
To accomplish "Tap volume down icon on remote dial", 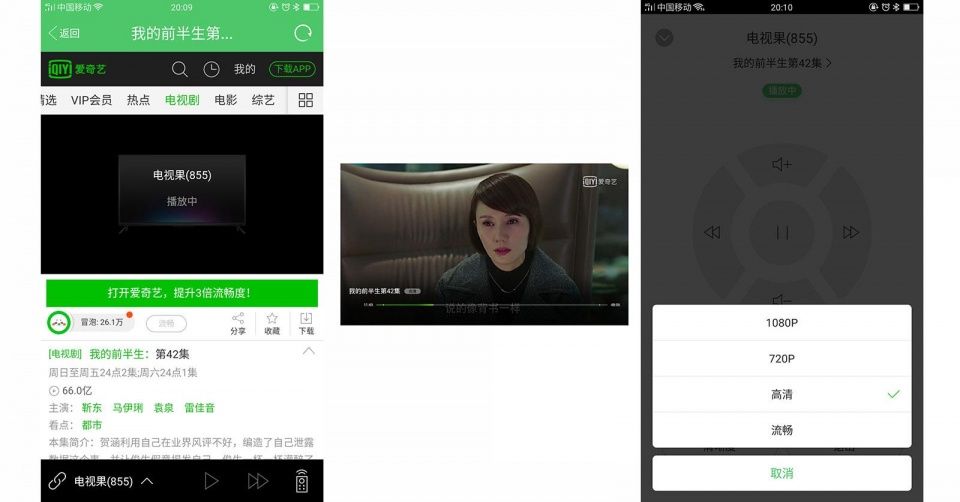I will (x=782, y=299).
